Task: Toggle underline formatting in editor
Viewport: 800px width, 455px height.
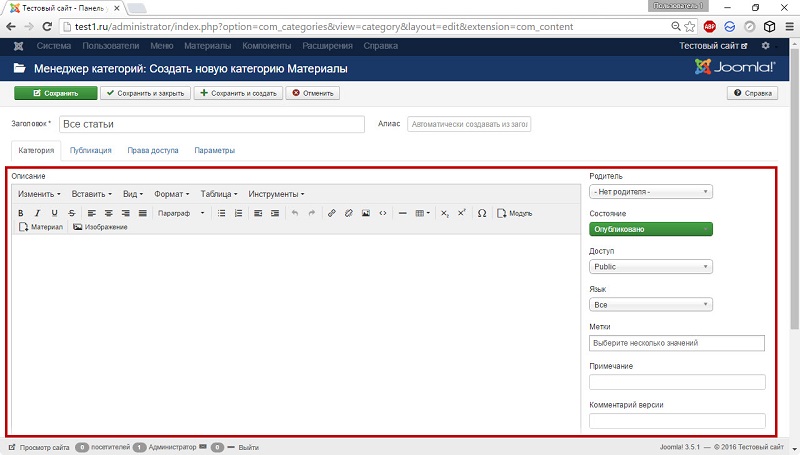Action: (55, 213)
